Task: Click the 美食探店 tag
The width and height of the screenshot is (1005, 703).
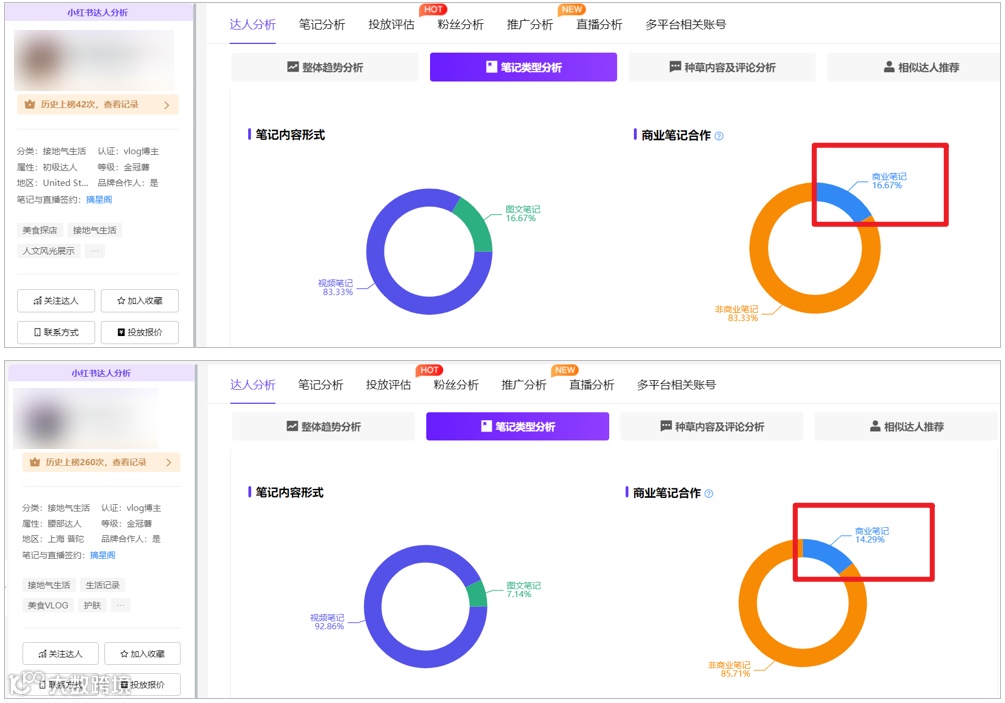Action: pos(40,230)
